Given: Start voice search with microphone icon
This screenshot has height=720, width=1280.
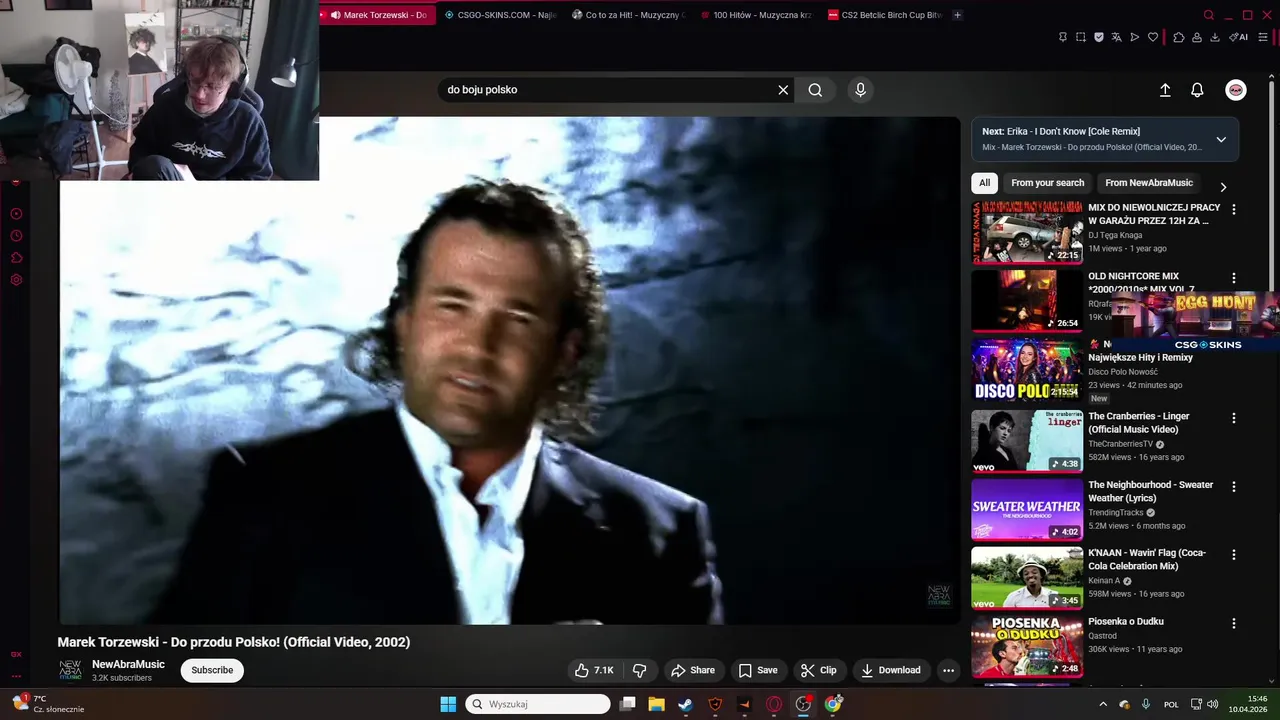Looking at the screenshot, I should pyautogui.click(x=860, y=90).
